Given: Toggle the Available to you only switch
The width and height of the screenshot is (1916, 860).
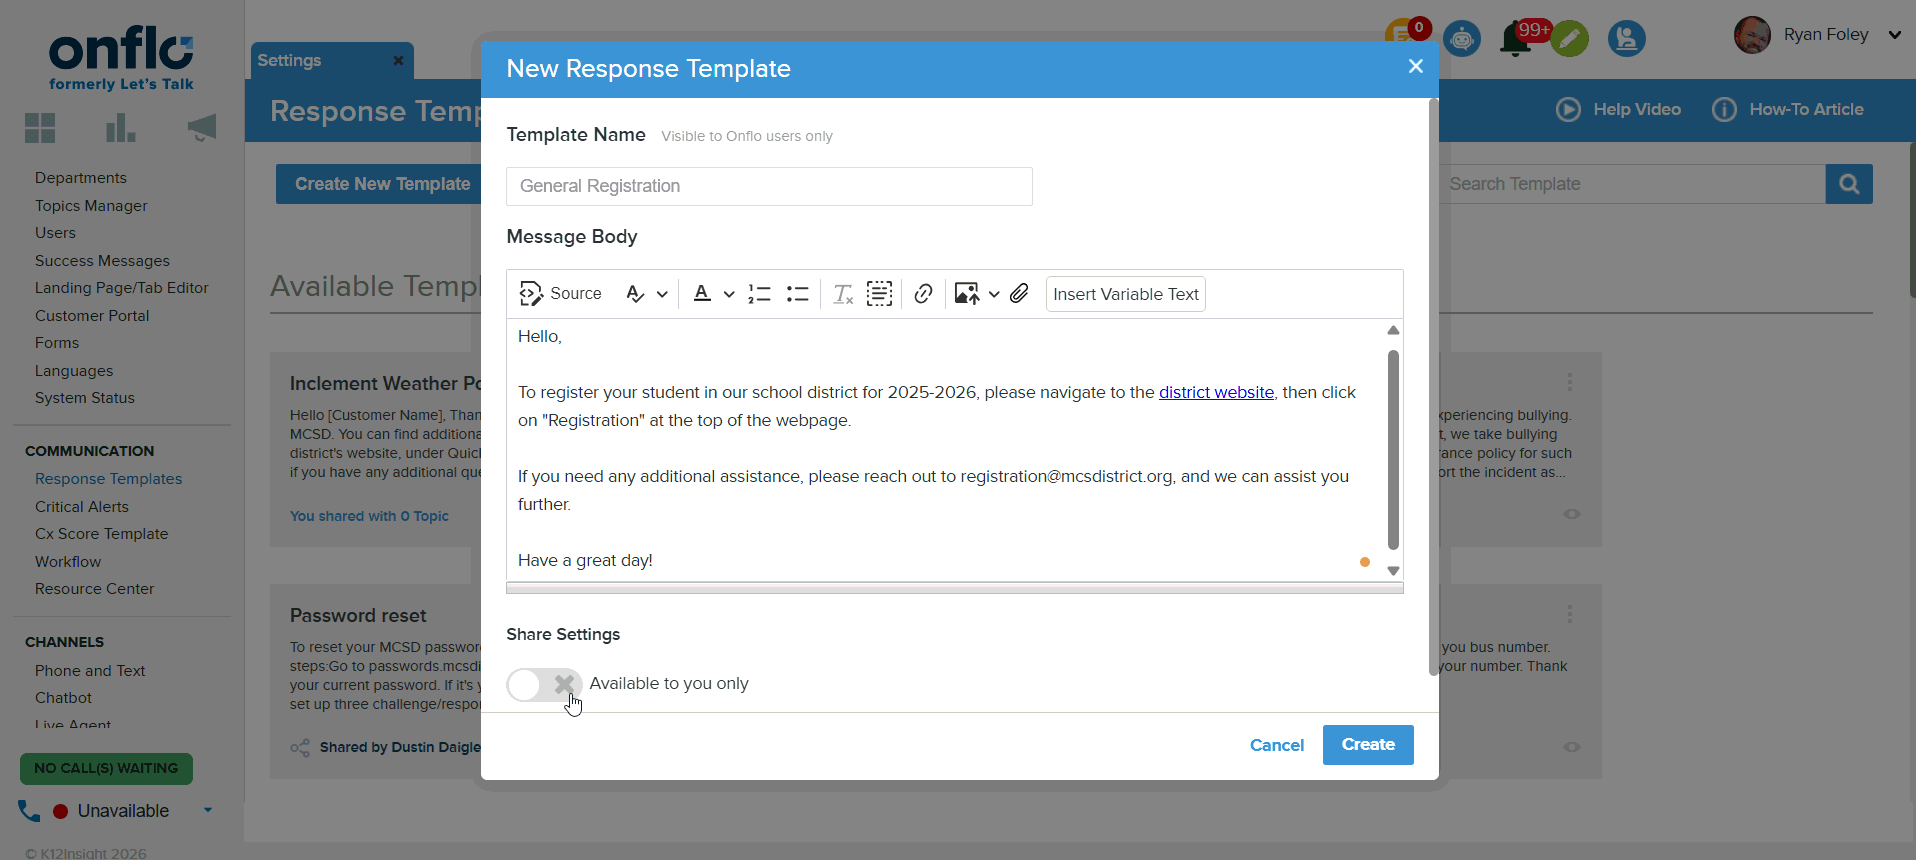Looking at the screenshot, I should 544,685.
